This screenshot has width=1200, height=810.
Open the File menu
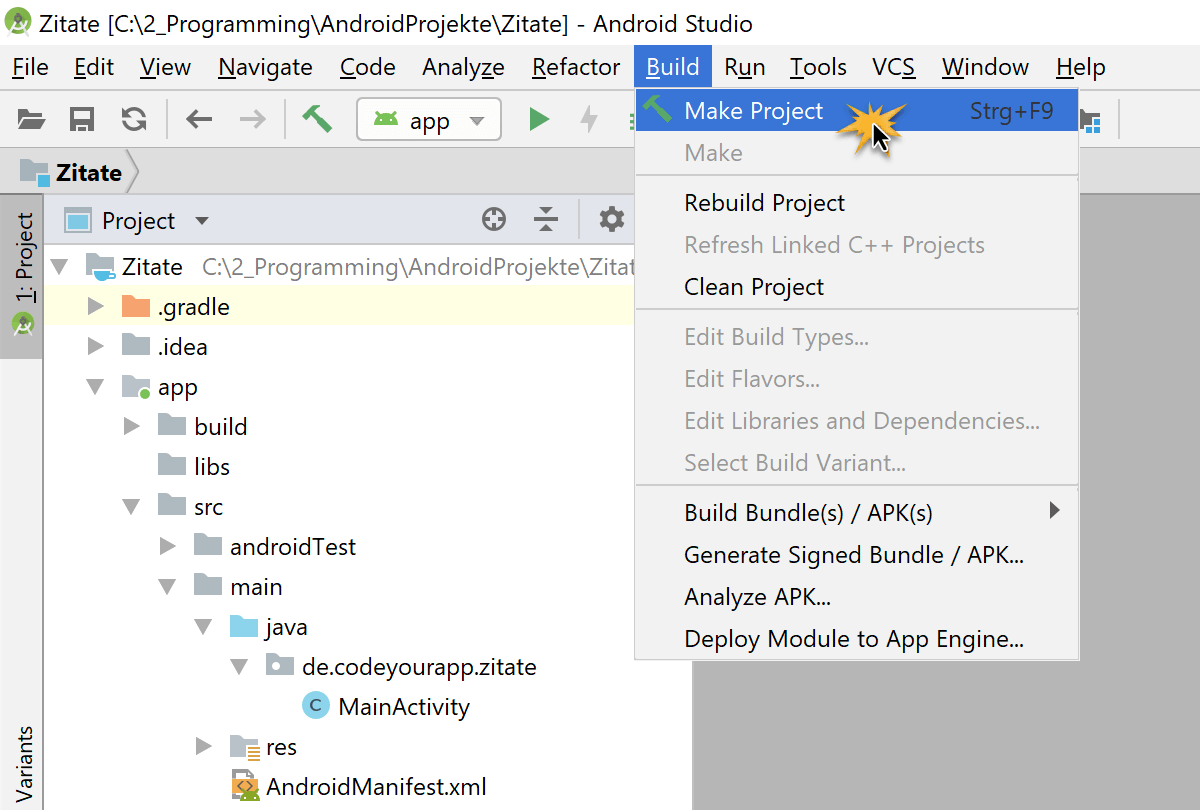tap(30, 67)
